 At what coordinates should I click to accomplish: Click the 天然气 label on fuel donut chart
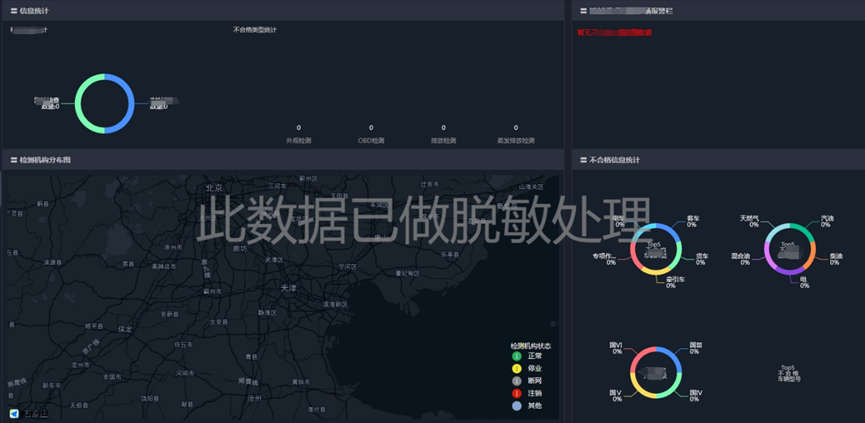[x=749, y=217]
